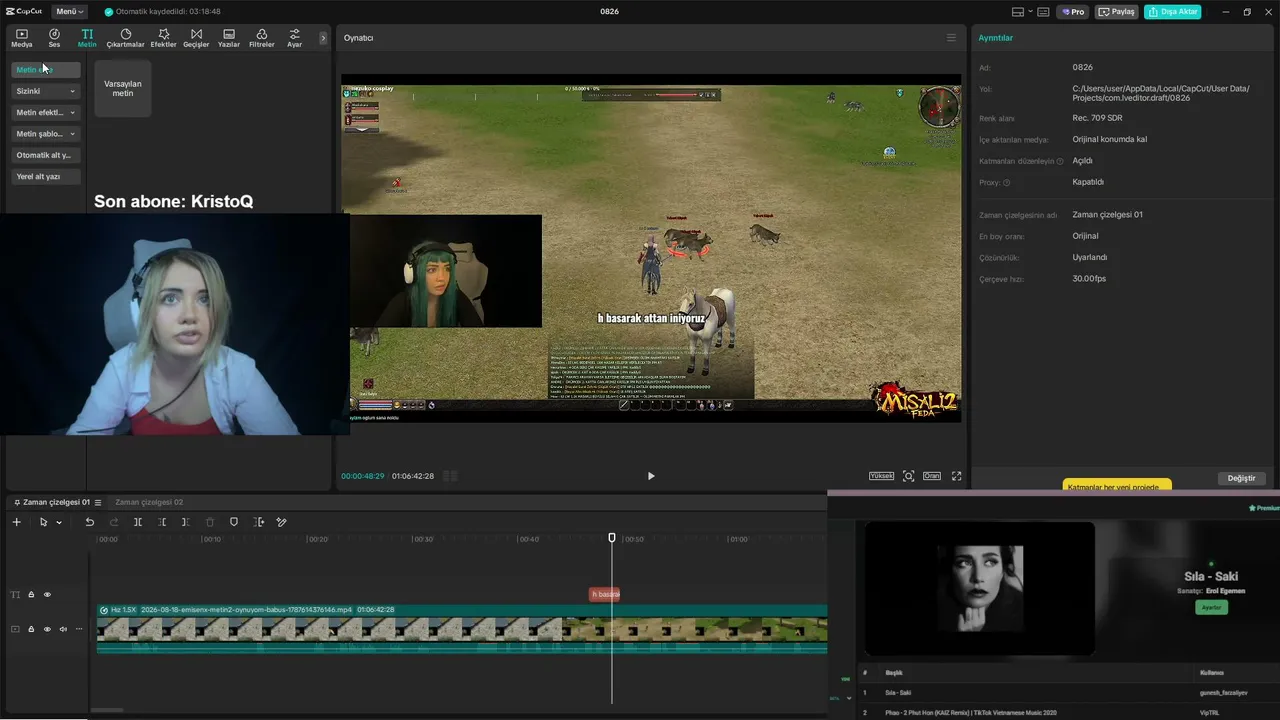Screen dimensions: 1280x720
Task: Click the Dışa Aktar export button
Action: pyautogui.click(x=1173, y=12)
